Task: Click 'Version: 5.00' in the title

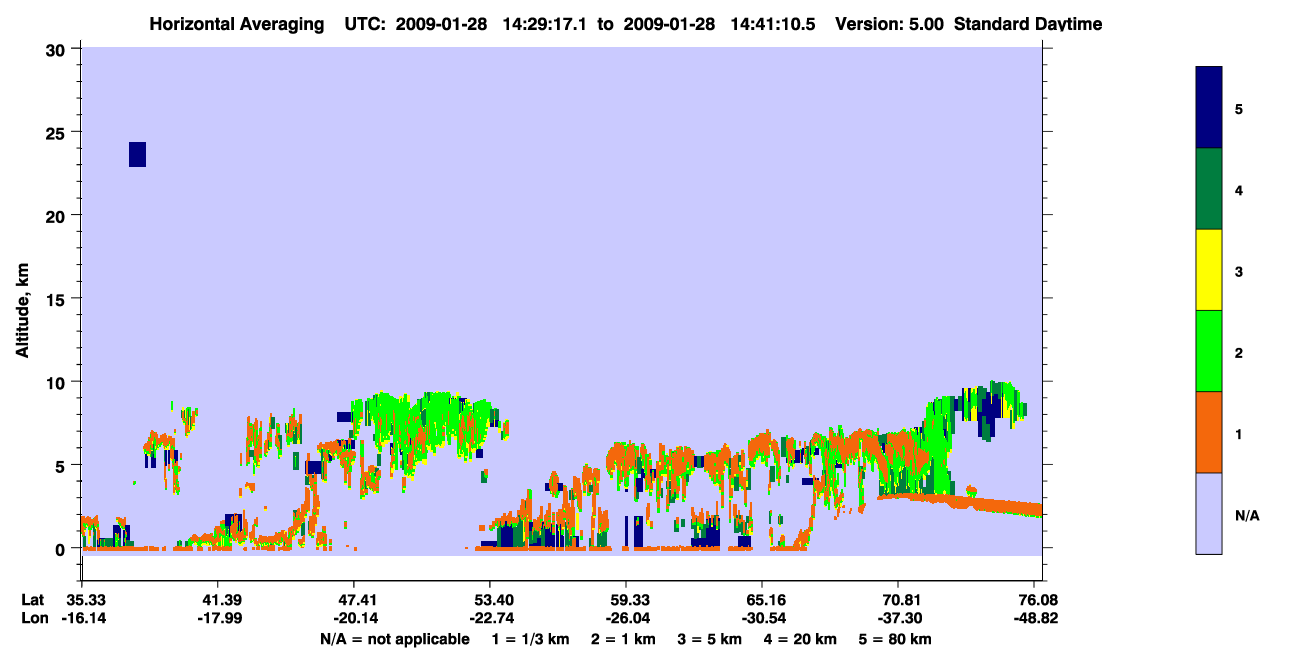Action: [x=890, y=24]
